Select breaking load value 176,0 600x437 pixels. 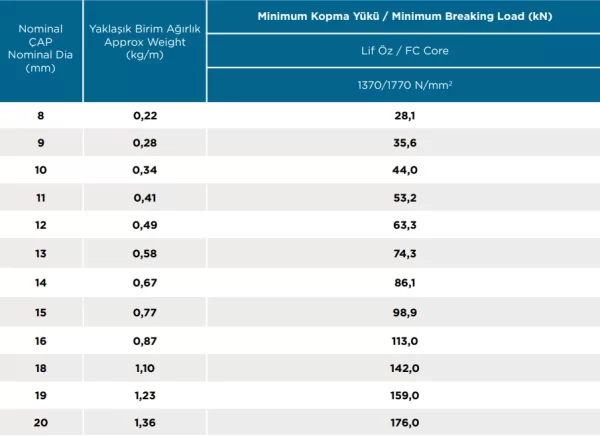(x=405, y=422)
